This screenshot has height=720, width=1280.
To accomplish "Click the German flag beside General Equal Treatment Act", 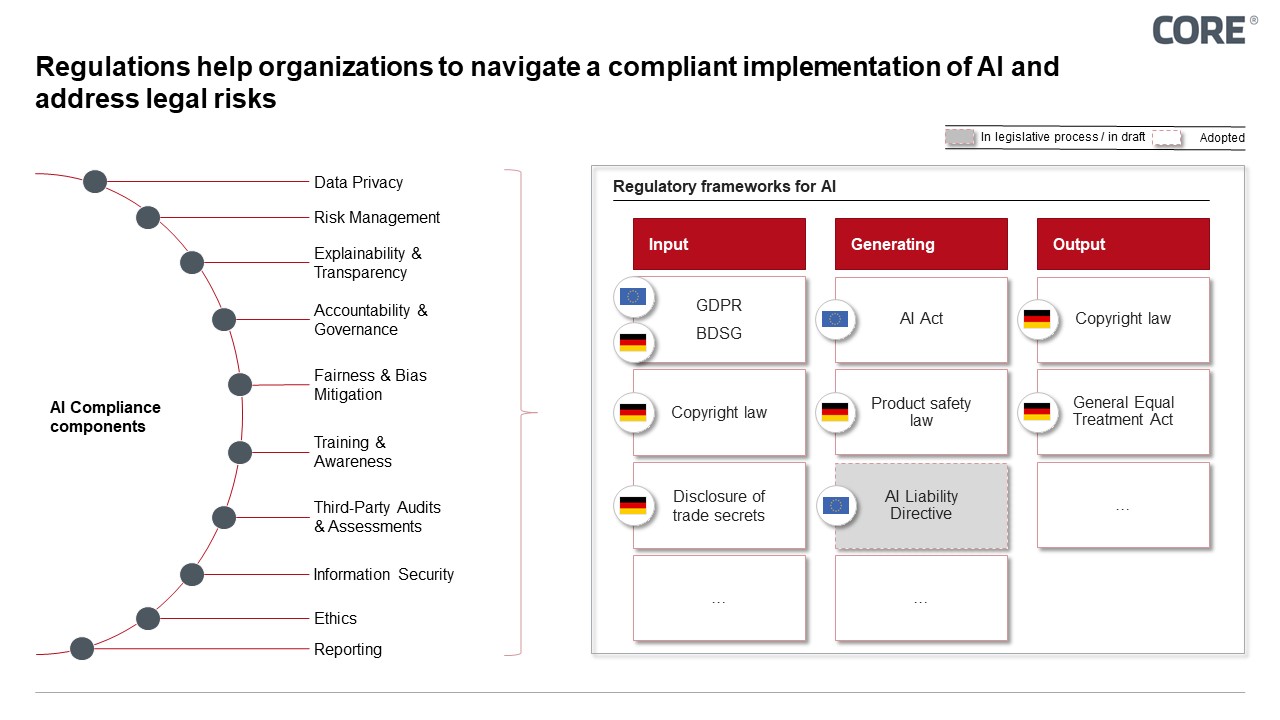I will [x=1038, y=412].
